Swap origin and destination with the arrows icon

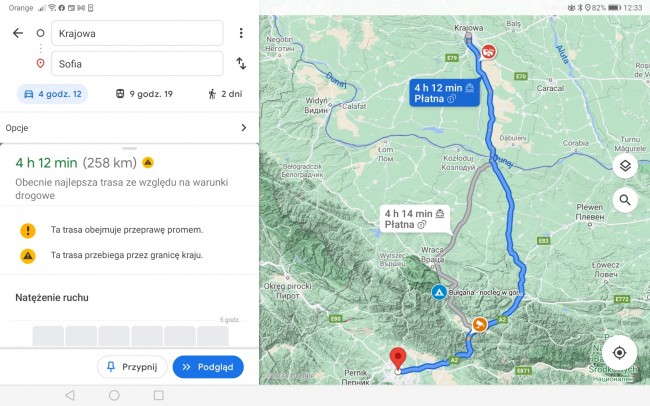(241, 63)
